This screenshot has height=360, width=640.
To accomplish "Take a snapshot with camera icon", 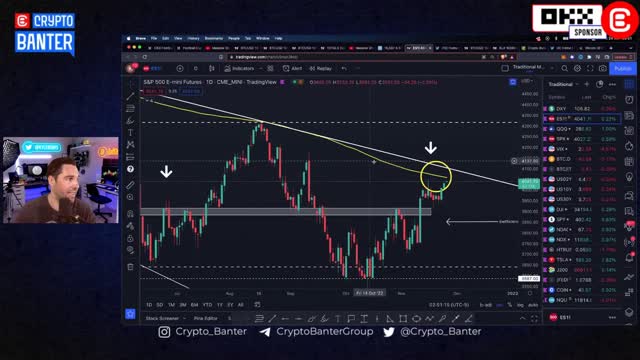I will click(602, 69).
